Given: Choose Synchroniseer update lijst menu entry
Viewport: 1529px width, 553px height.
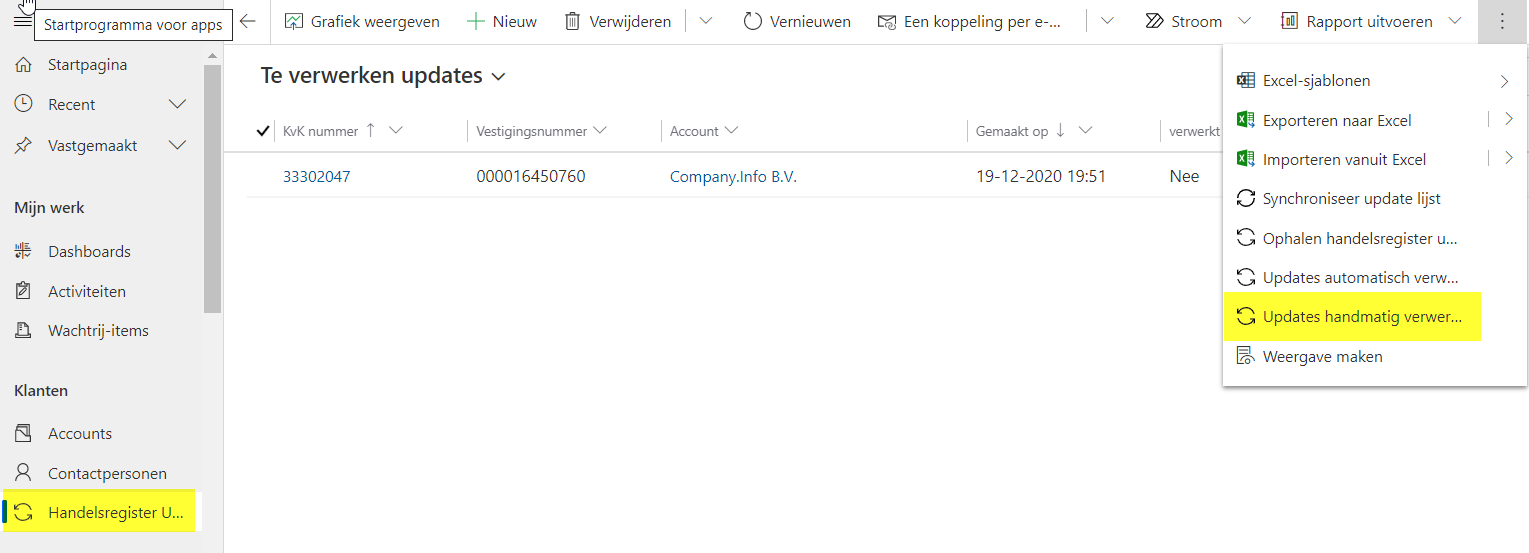Looking at the screenshot, I should pos(1351,199).
